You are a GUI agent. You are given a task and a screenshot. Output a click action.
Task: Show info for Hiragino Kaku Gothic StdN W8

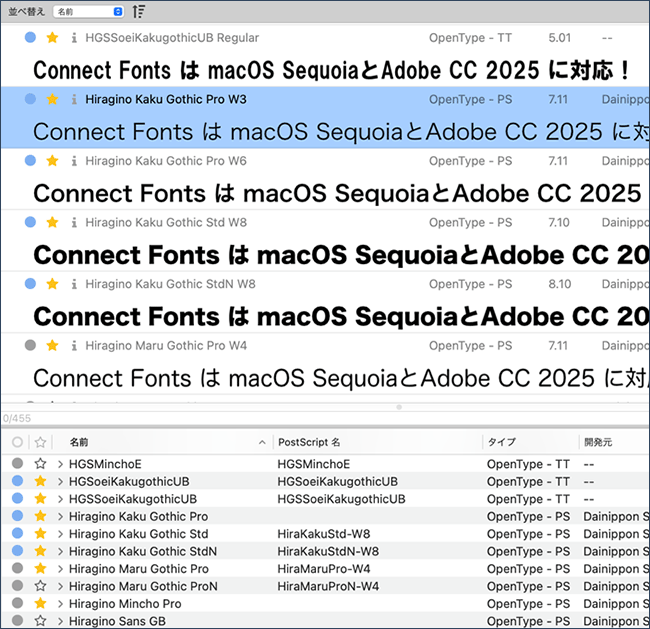[x=74, y=284]
